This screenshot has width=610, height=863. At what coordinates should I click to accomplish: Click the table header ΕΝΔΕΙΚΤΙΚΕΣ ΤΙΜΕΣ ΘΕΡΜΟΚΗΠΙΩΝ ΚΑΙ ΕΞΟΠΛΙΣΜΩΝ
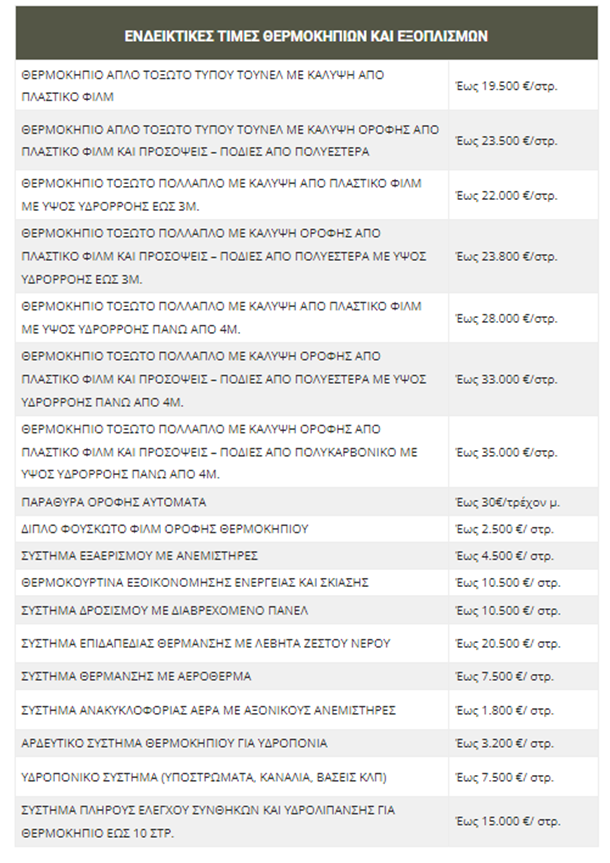pyautogui.click(x=306, y=35)
